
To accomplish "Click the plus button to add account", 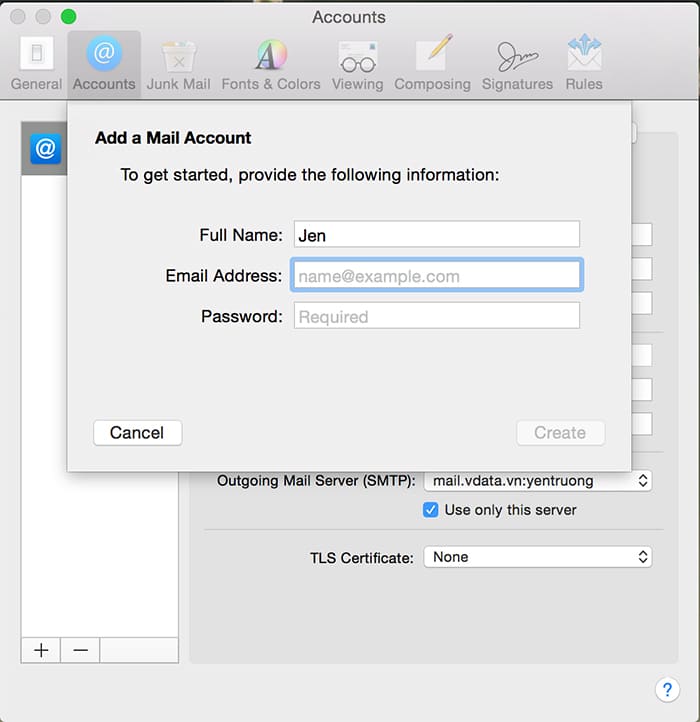I will coord(41,650).
